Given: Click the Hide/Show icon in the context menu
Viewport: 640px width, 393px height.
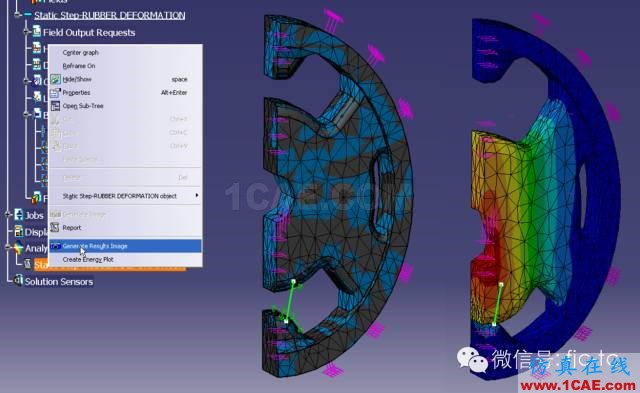Looking at the screenshot, I should tap(56, 79).
